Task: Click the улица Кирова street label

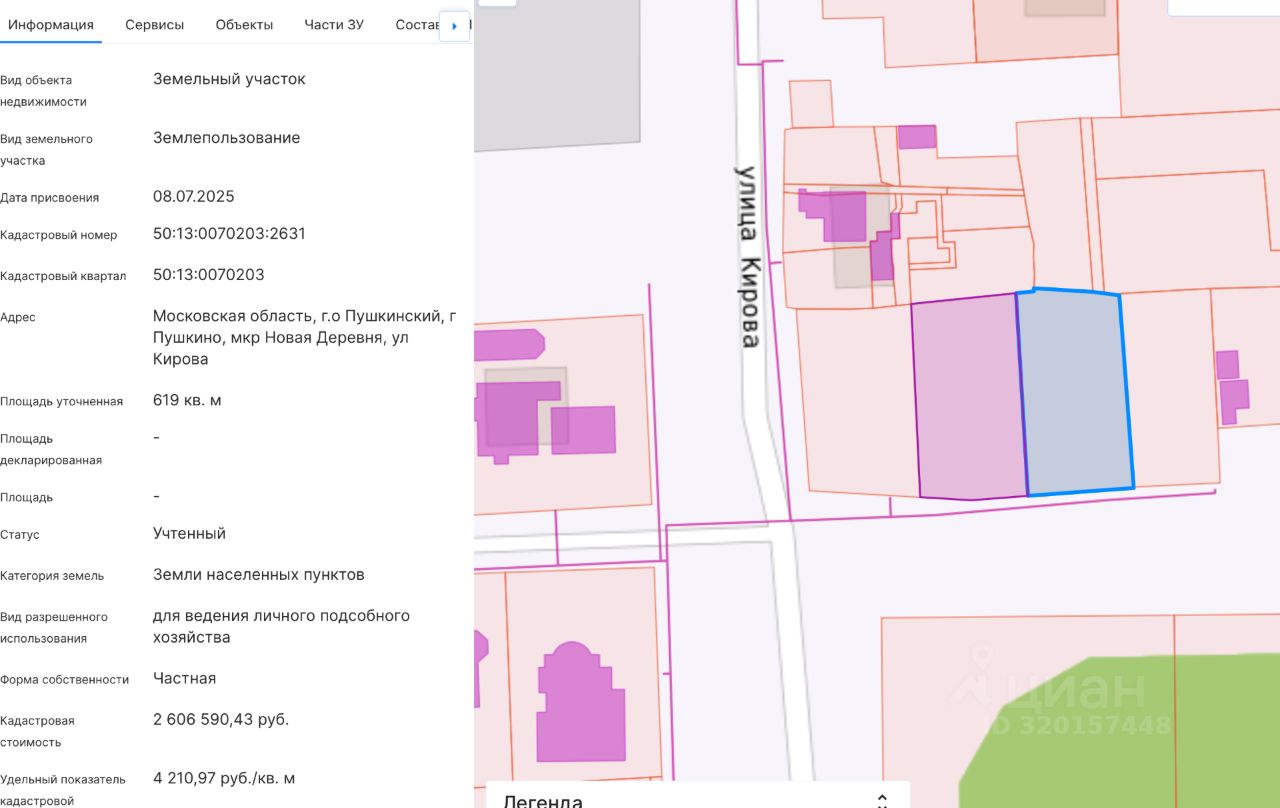Action: (749, 256)
